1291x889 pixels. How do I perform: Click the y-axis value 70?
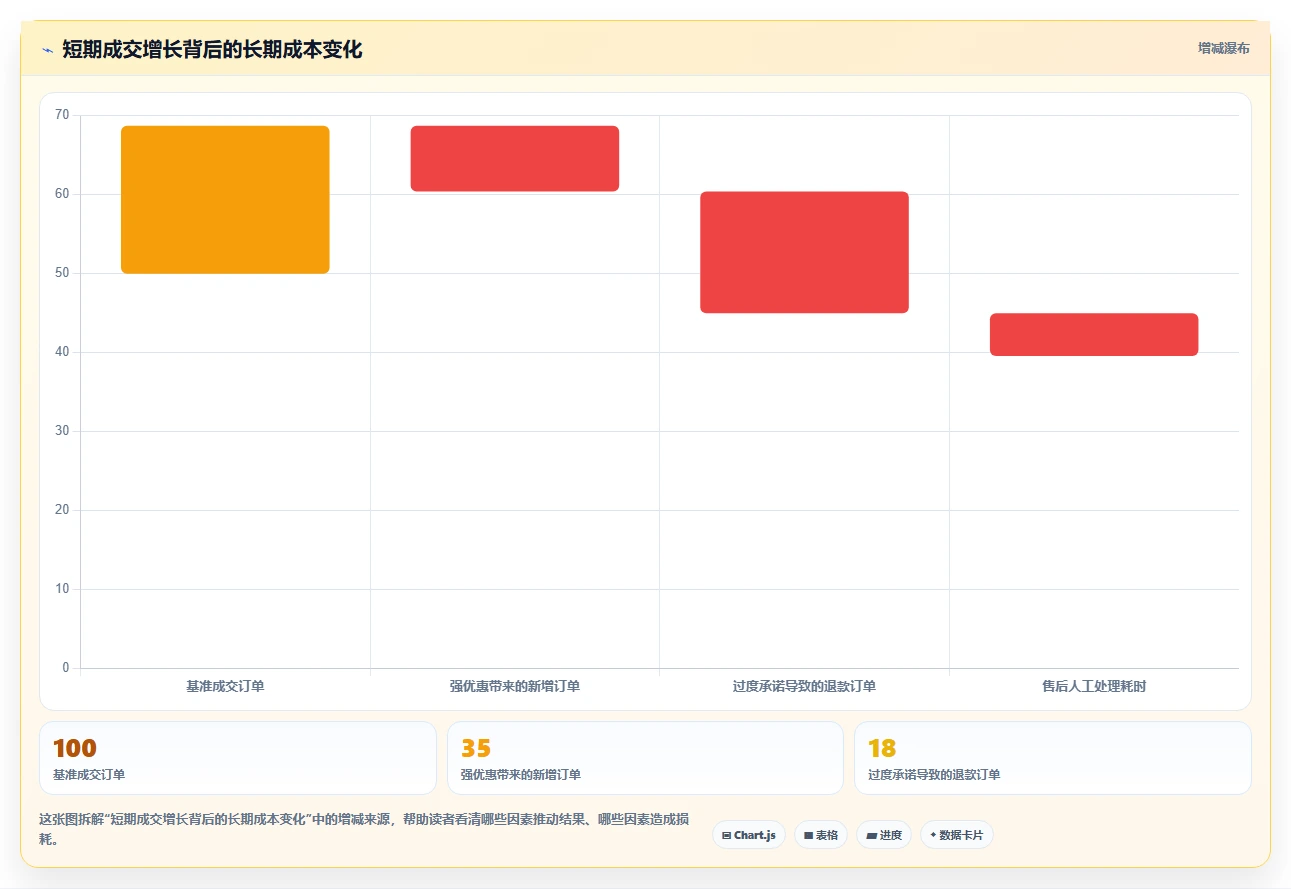[62, 115]
